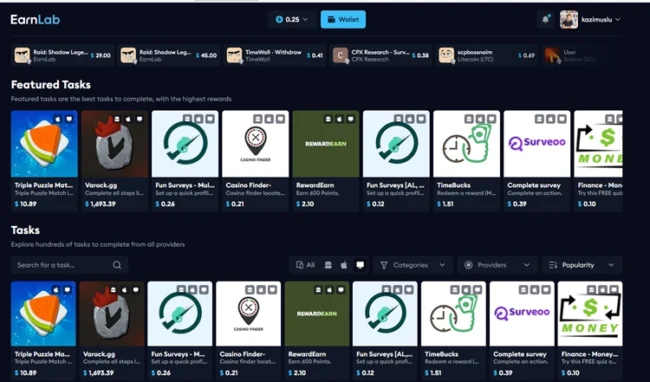Open the Raid: Shadow Legends $45.00 feed entry
This screenshot has width=650, height=382.
[x=169, y=55]
